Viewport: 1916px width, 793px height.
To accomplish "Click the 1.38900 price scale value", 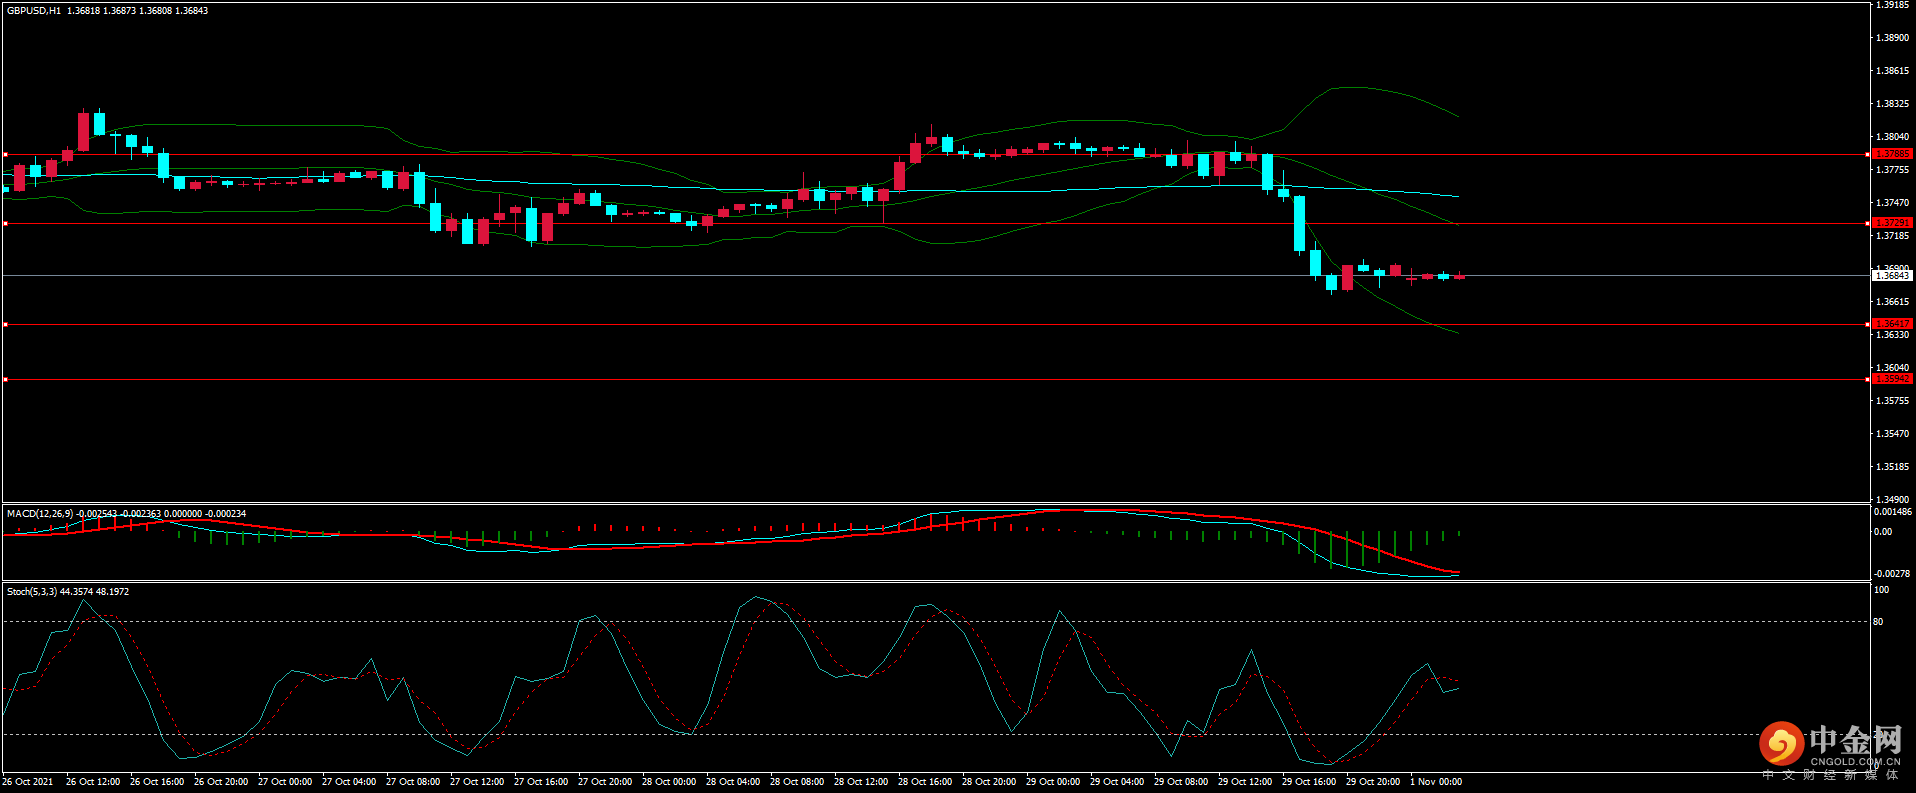I will click(1892, 38).
